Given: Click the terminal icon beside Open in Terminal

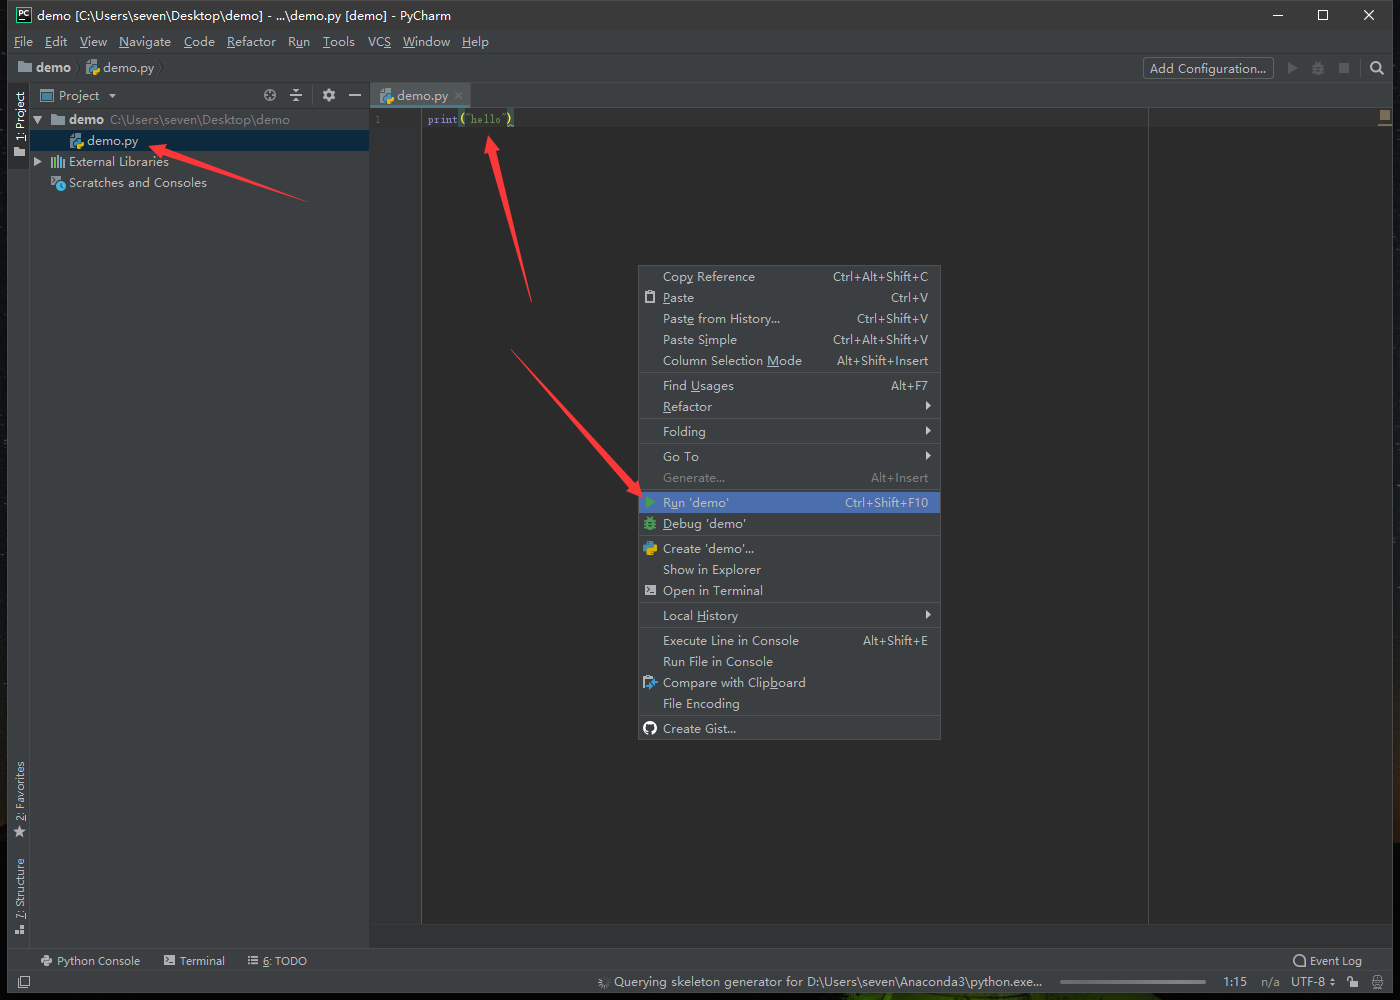Looking at the screenshot, I should [650, 591].
